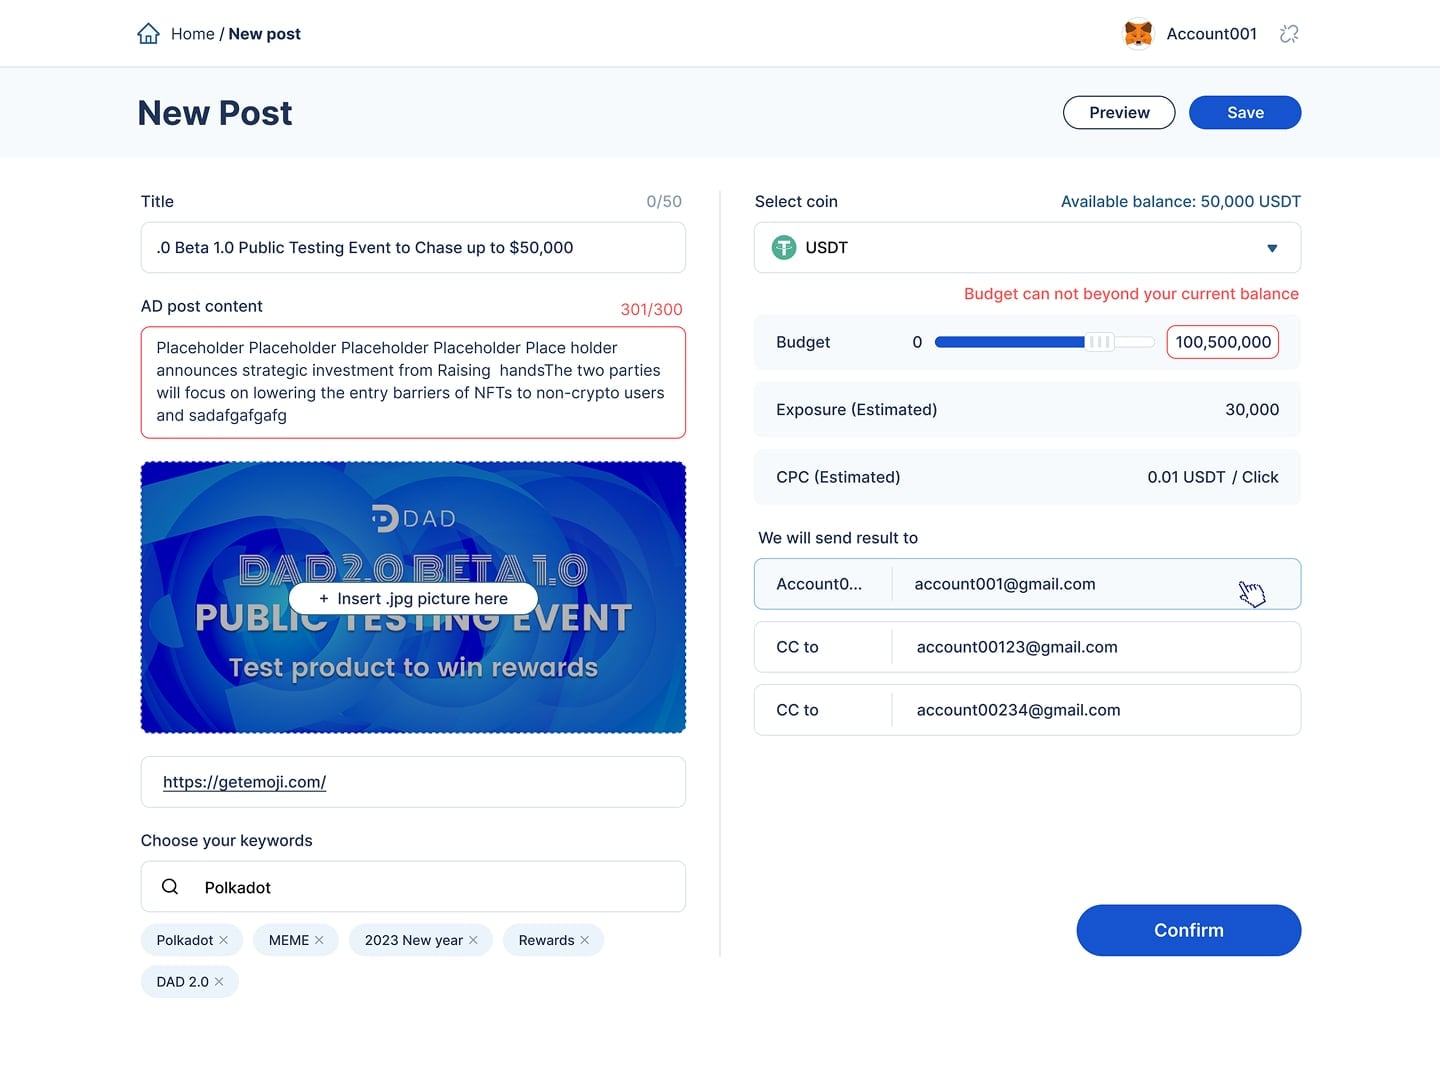
Task: Save the new post
Action: point(1245,113)
